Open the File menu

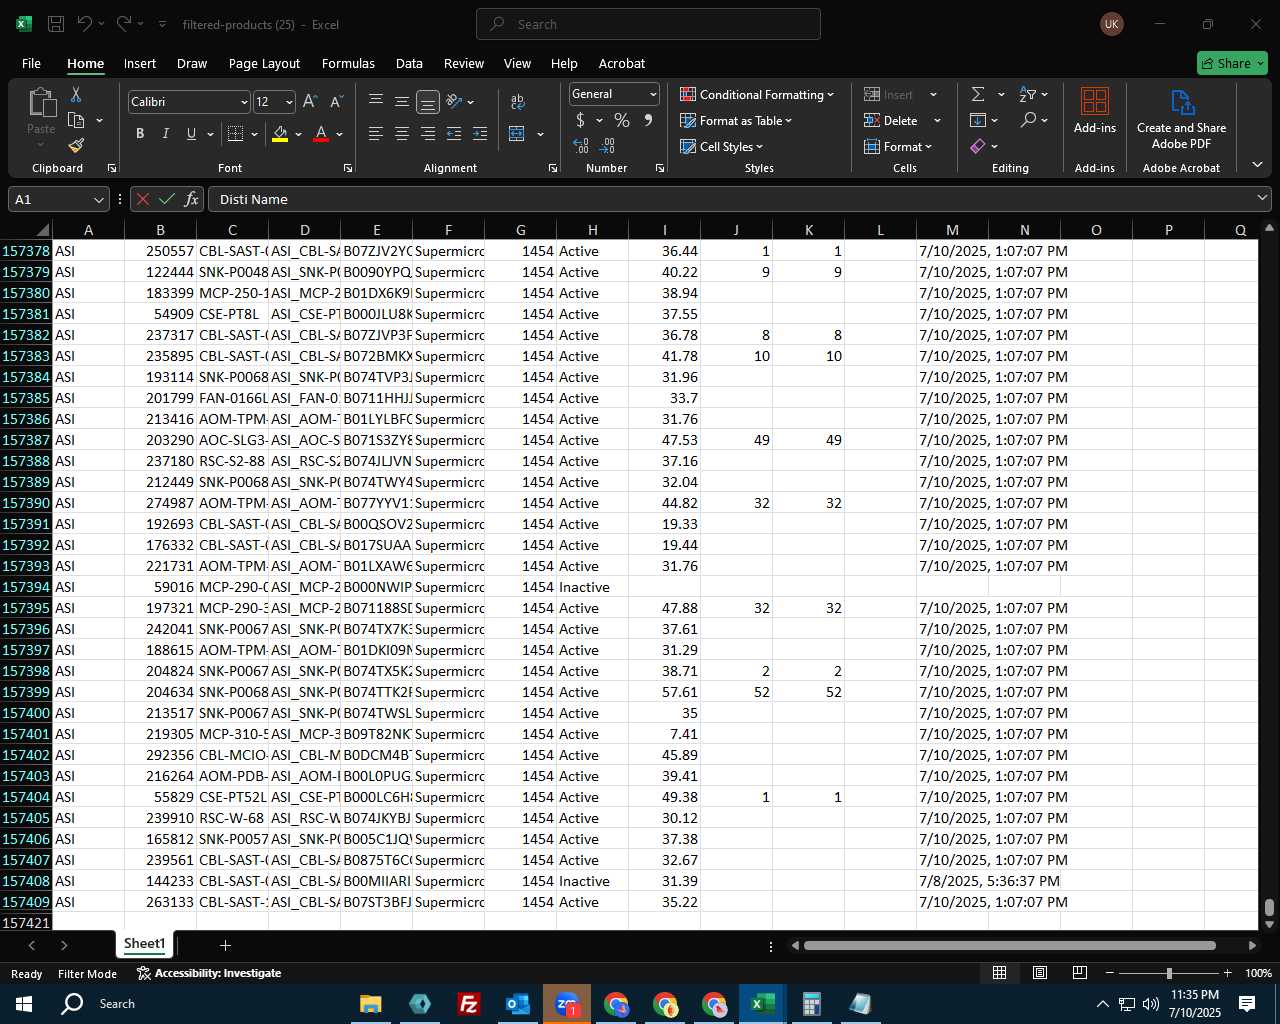click(31, 63)
